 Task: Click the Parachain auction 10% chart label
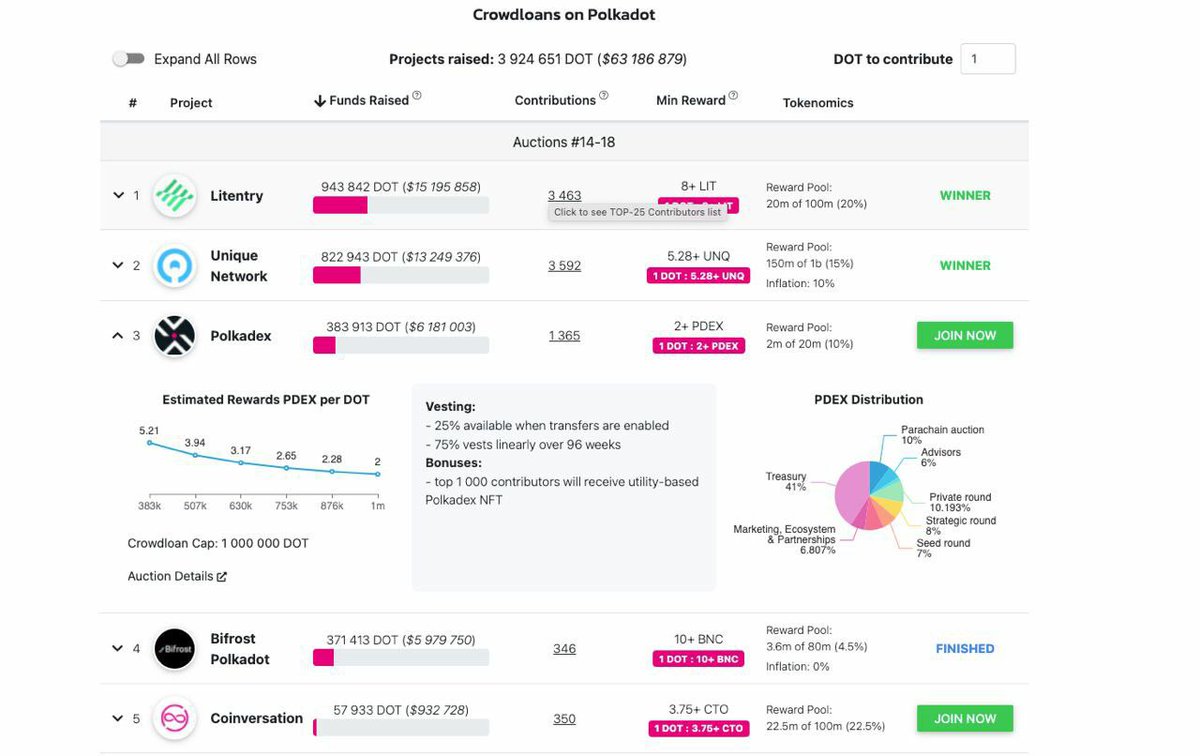[x=942, y=435]
